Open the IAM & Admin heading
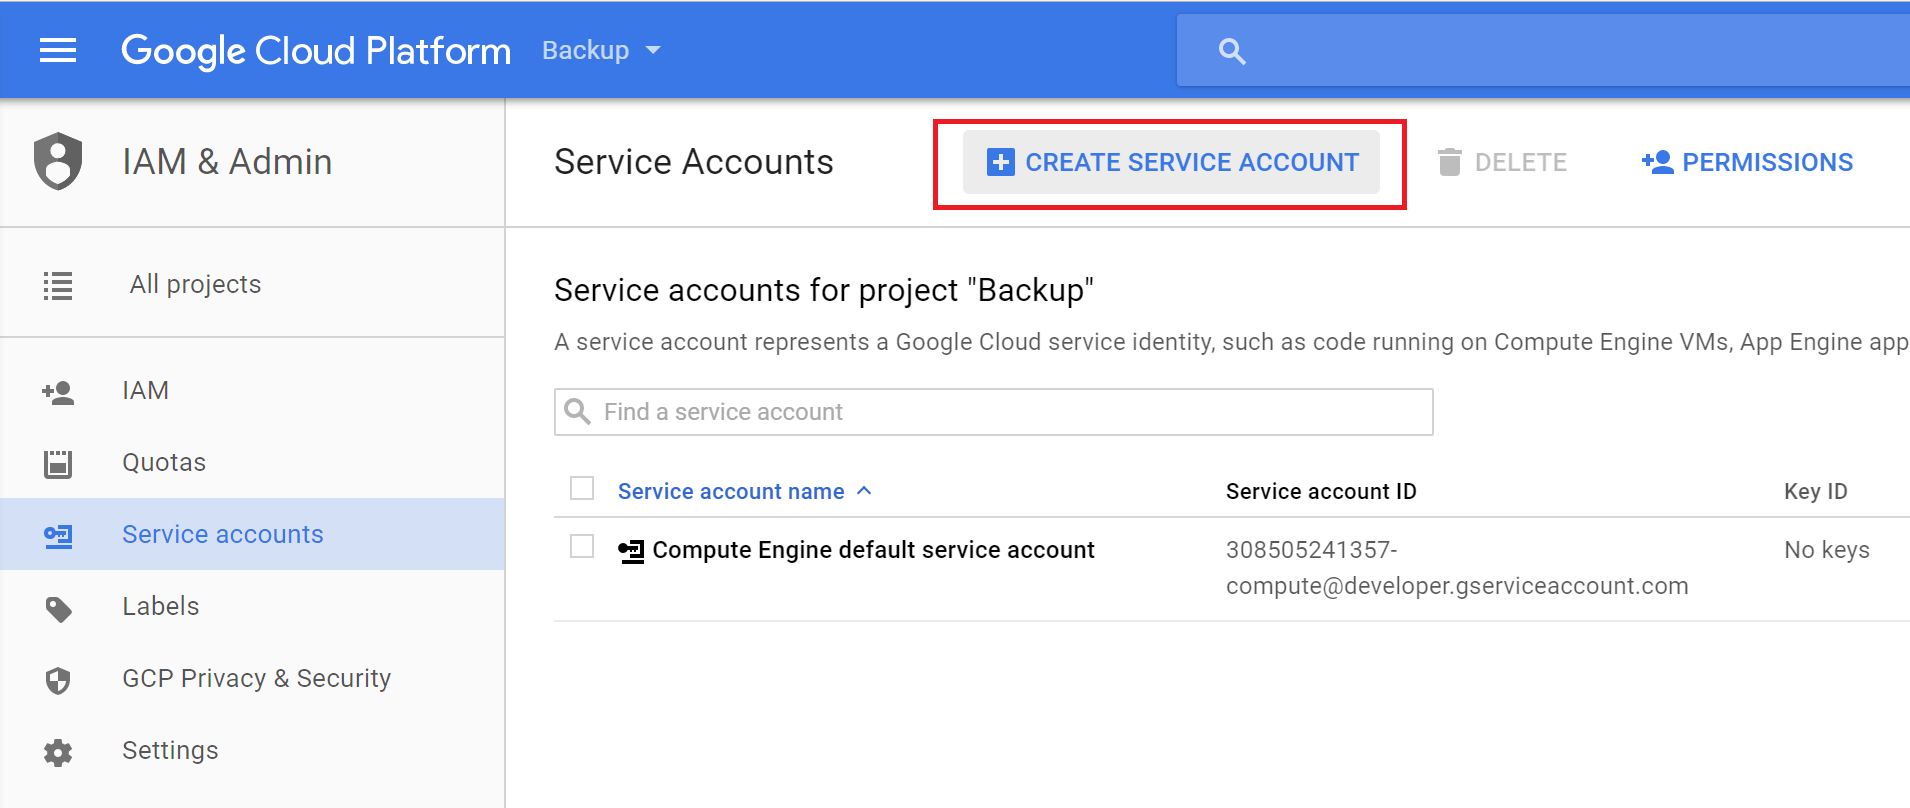Screen dimensions: 1910x808 tap(227, 161)
